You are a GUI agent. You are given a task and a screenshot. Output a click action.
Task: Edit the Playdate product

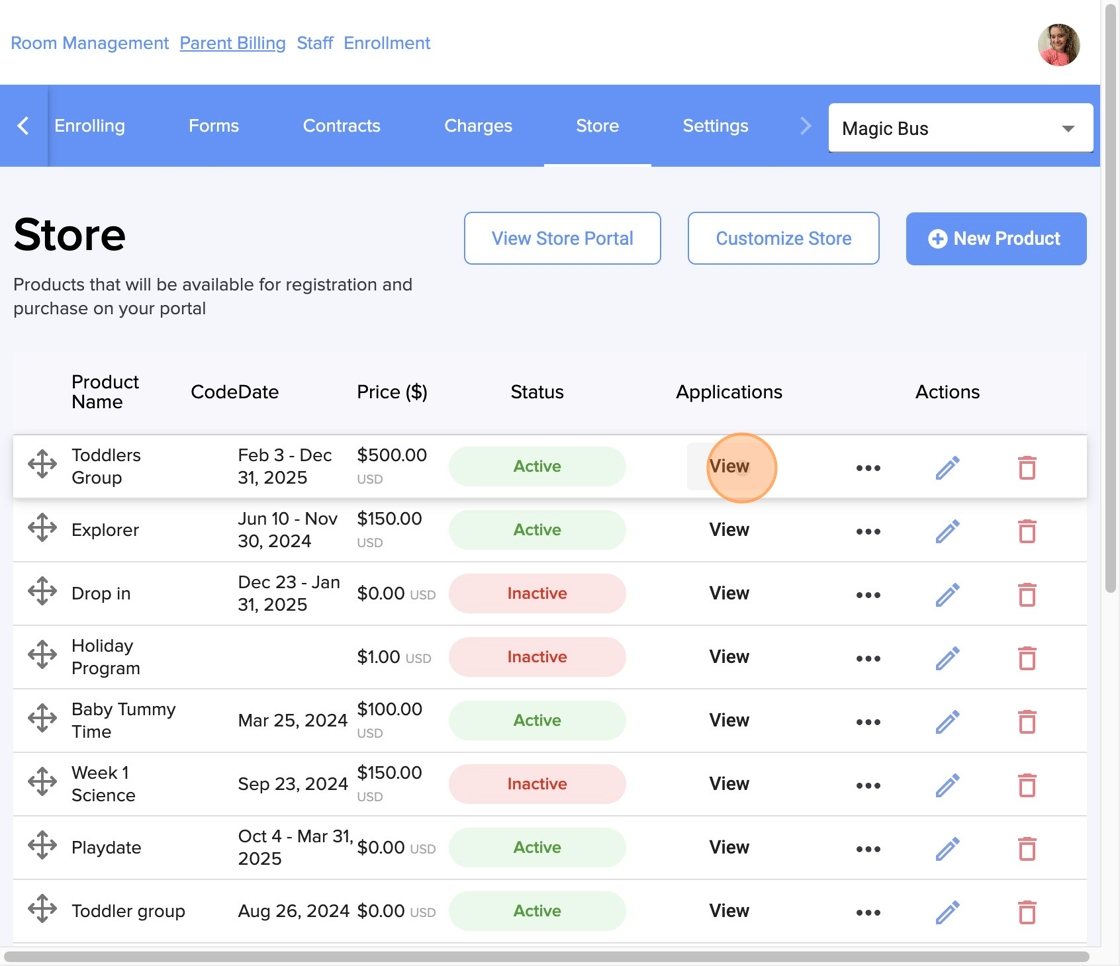[947, 850]
